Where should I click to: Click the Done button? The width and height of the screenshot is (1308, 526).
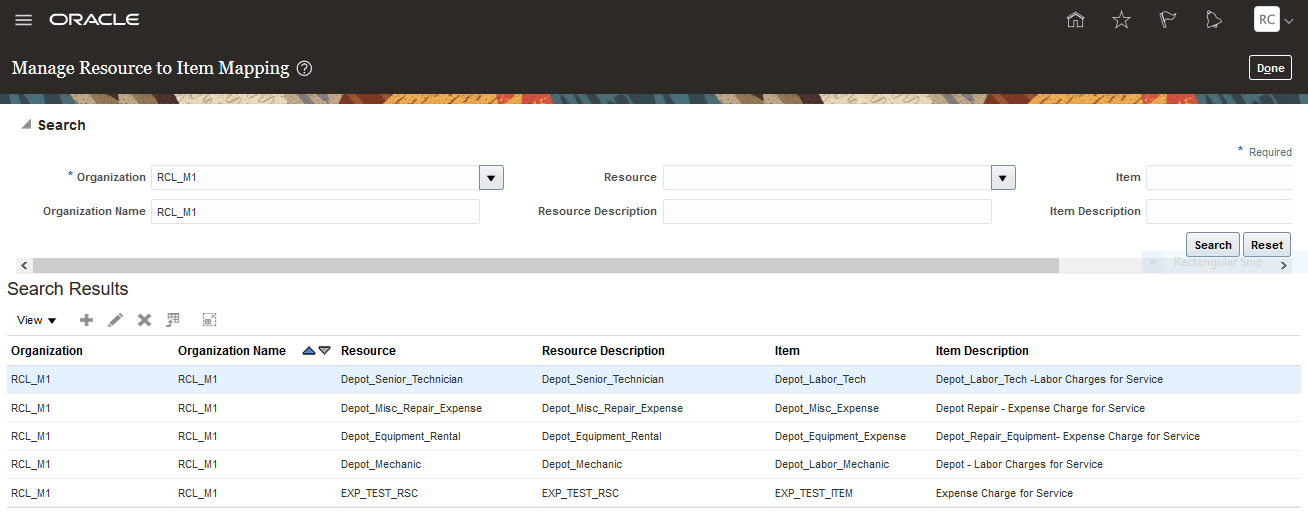(1270, 68)
